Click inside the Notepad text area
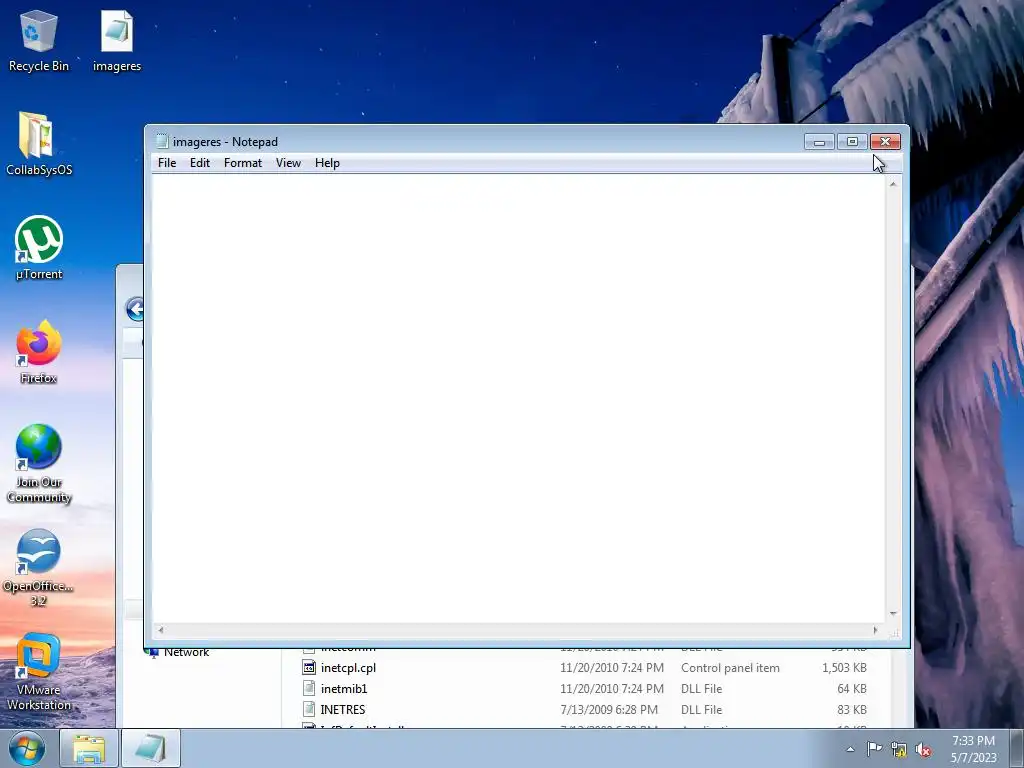The width and height of the screenshot is (1024, 768). pos(519,398)
